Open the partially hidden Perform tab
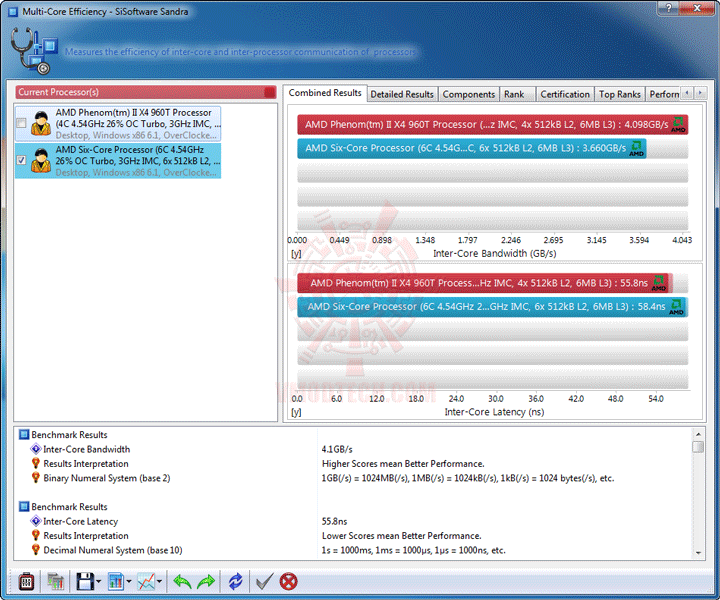 pos(664,94)
